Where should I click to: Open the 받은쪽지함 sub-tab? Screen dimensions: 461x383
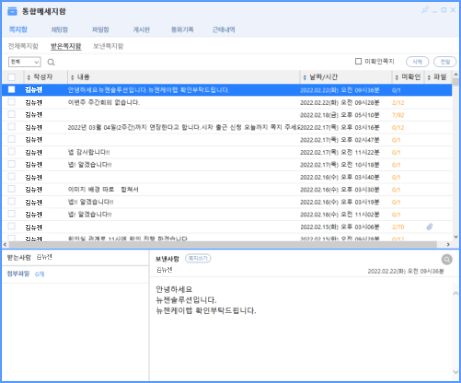[x=66, y=46]
